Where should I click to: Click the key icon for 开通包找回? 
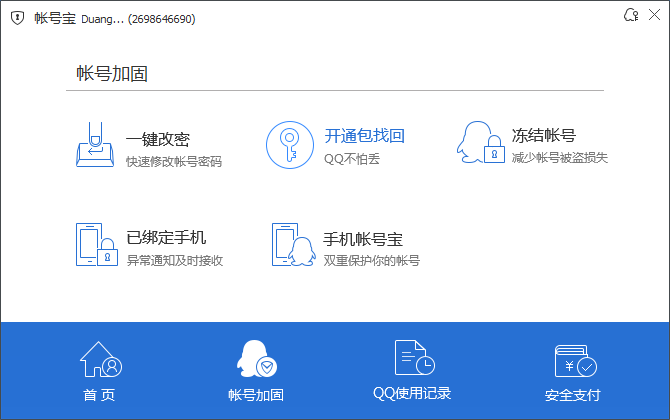pos(290,145)
